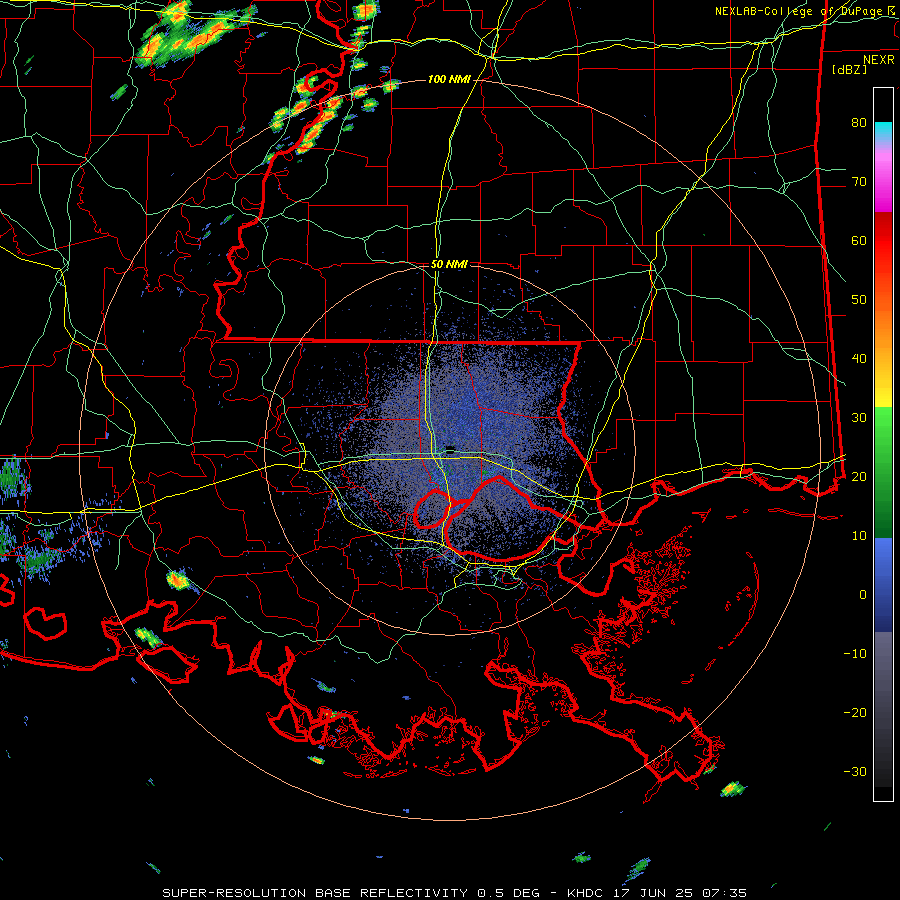Click the 0 dBZ legend value

point(863,595)
